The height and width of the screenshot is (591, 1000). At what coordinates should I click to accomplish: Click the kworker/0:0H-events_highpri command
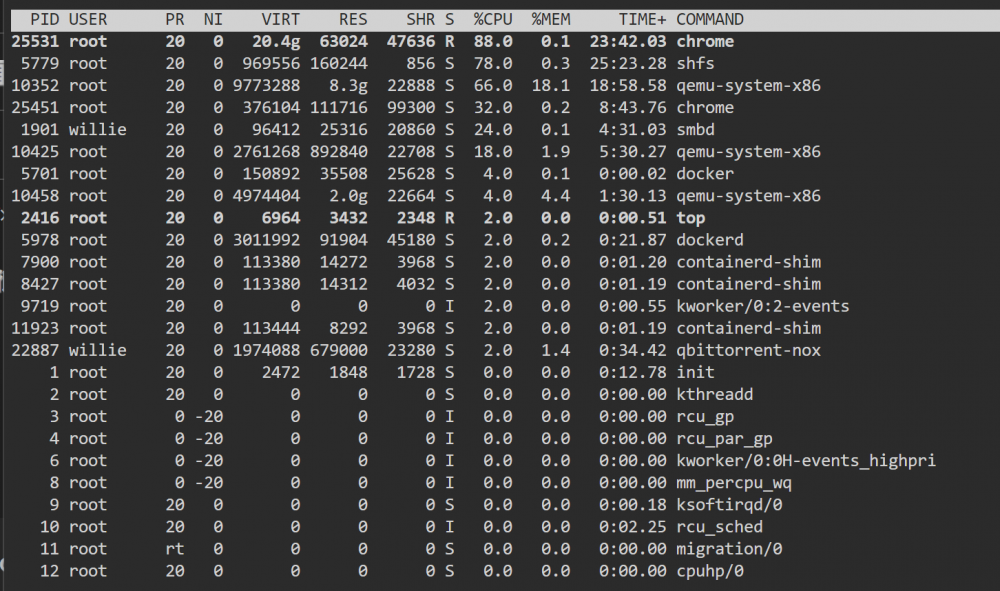(x=806, y=461)
